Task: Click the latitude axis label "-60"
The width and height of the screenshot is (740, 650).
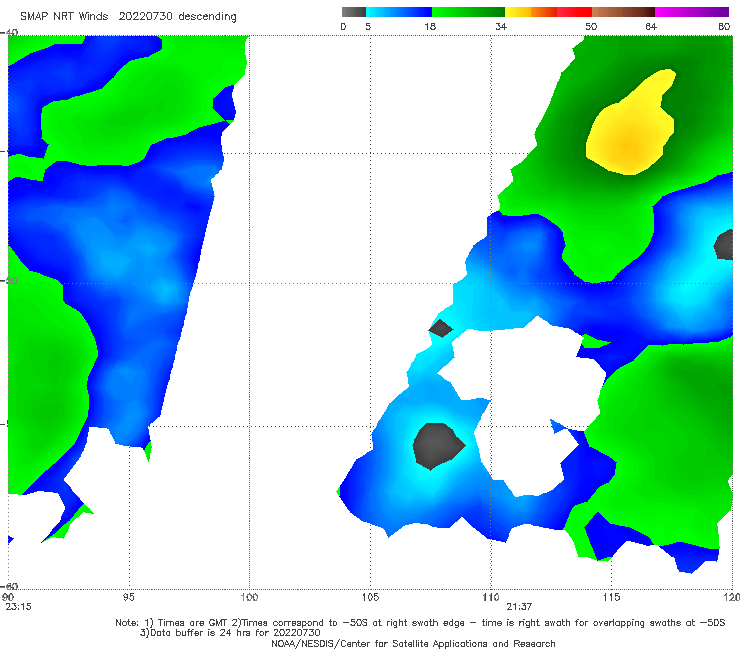Action: tap(9, 586)
